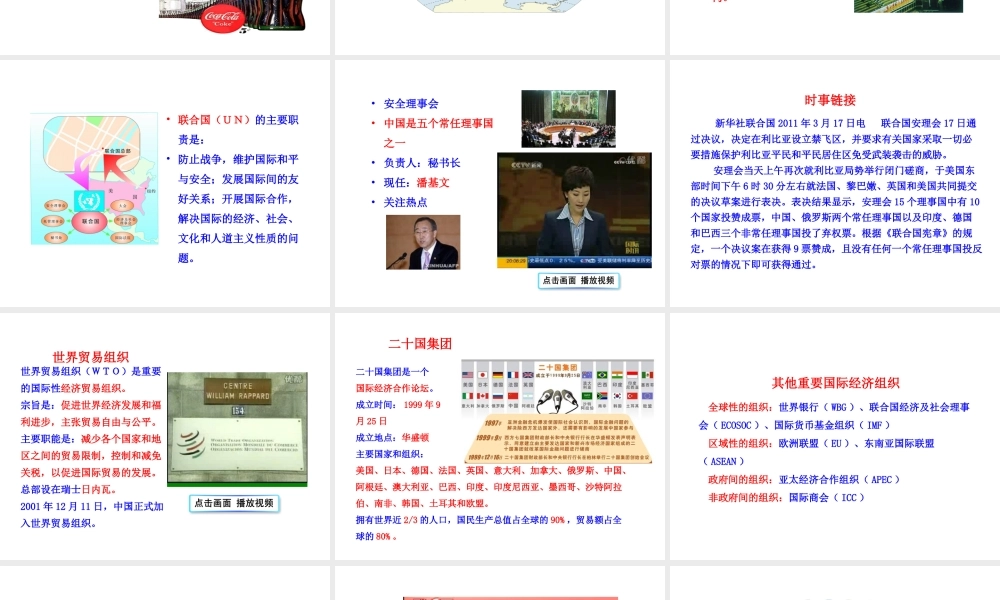This screenshot has width=1000, height=600.
Task: Click the Coca-Cola logo image
Action: pos(223,18)
